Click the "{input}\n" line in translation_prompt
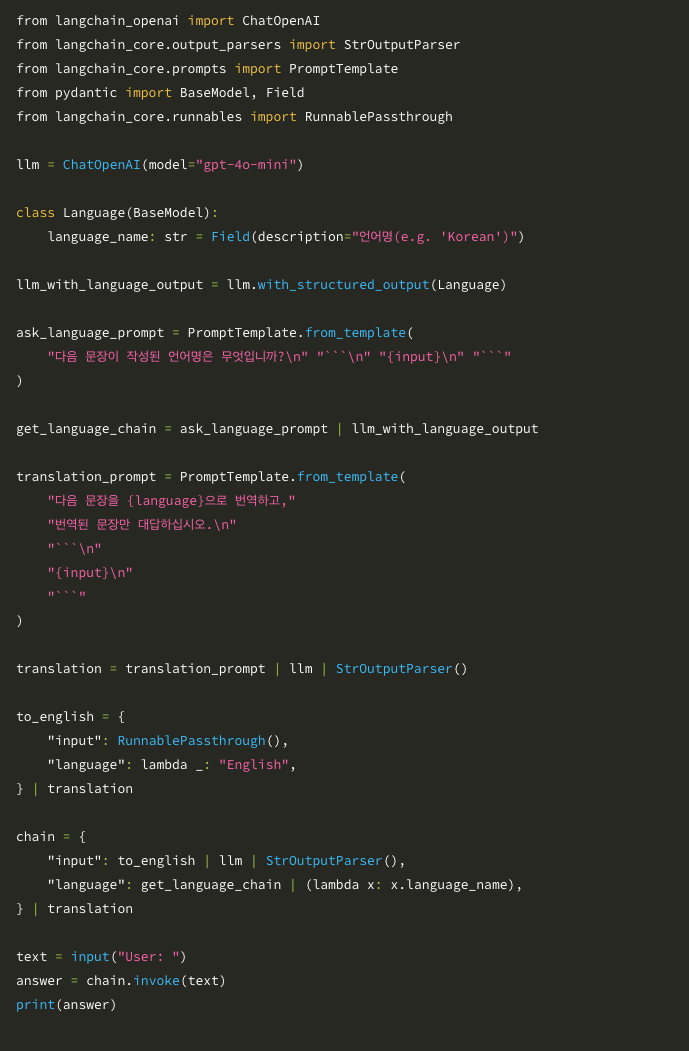The width and height of the screenshot is (689, 1051). tap(90, 573)
